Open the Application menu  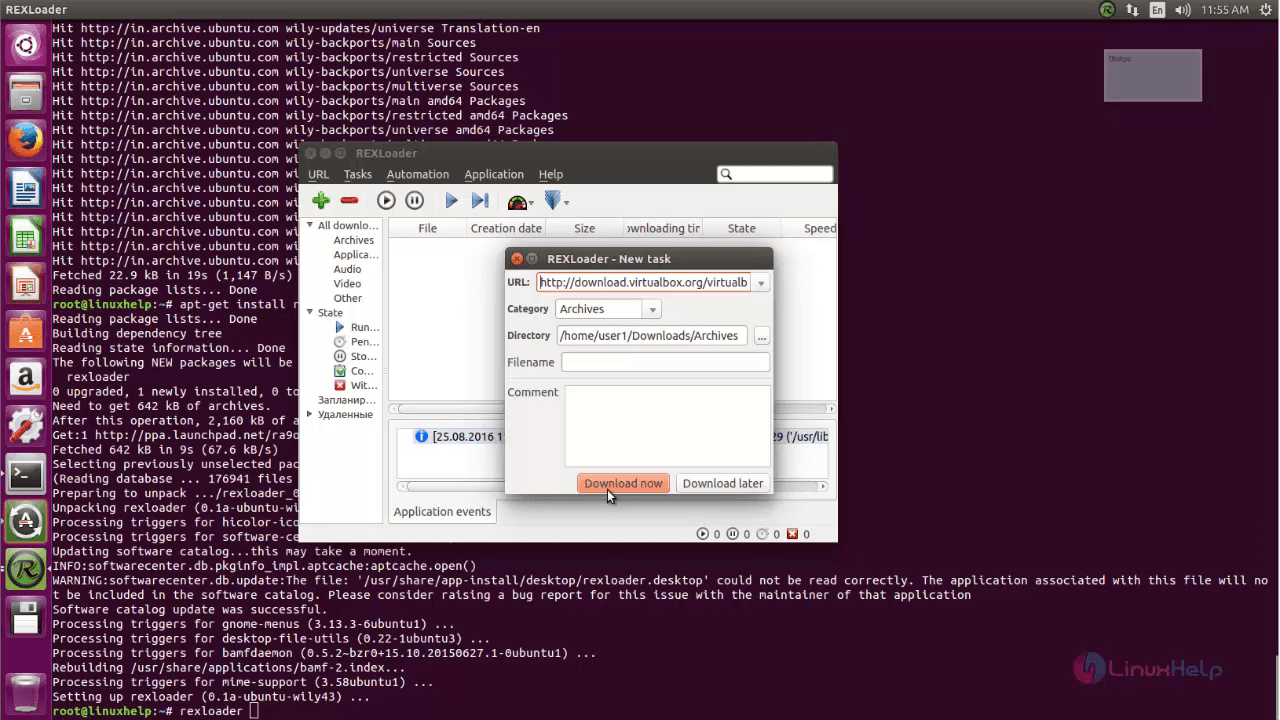tap(494, 174)
